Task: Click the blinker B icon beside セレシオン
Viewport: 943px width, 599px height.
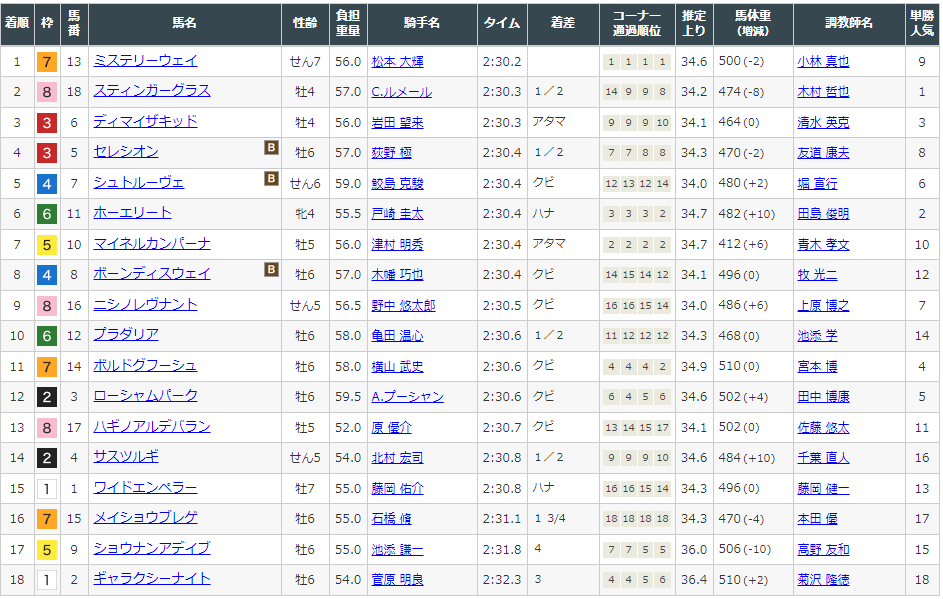Action: point(271,148)
